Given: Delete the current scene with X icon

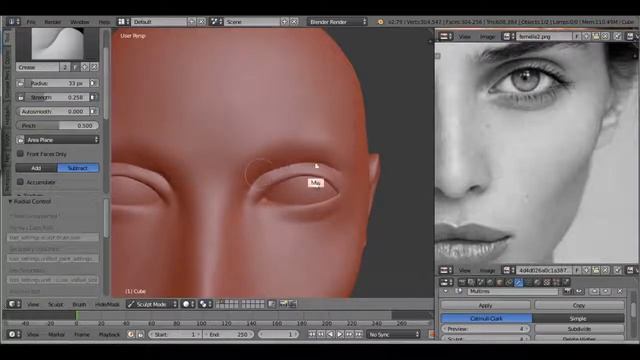Looking at the screenshot, I should click(x=294, y=22).
